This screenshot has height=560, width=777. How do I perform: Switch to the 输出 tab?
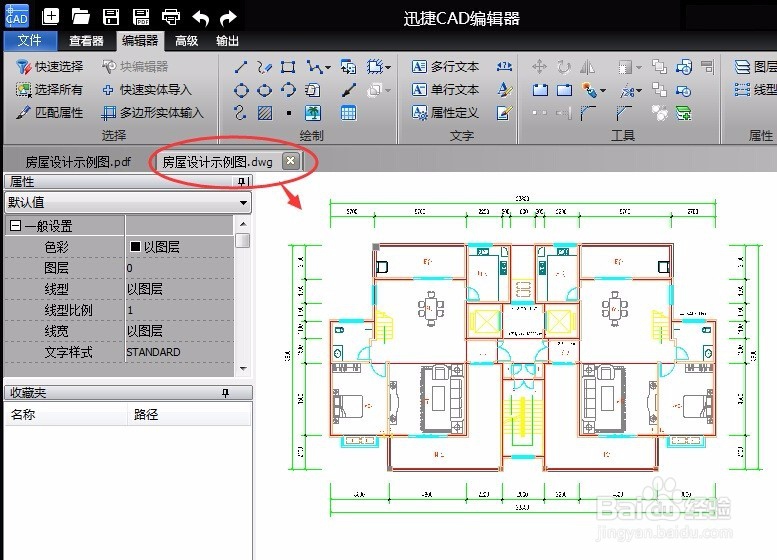click(x=227, y=41)
